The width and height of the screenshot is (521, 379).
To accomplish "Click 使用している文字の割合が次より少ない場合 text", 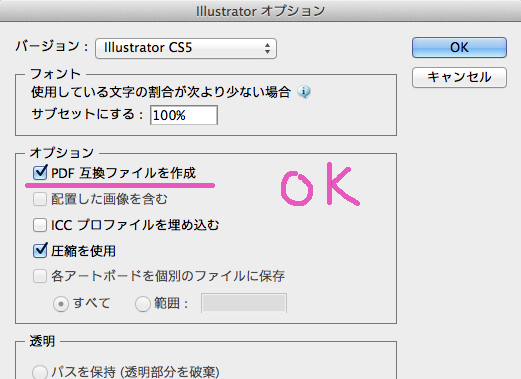I will tap(161, 92).
